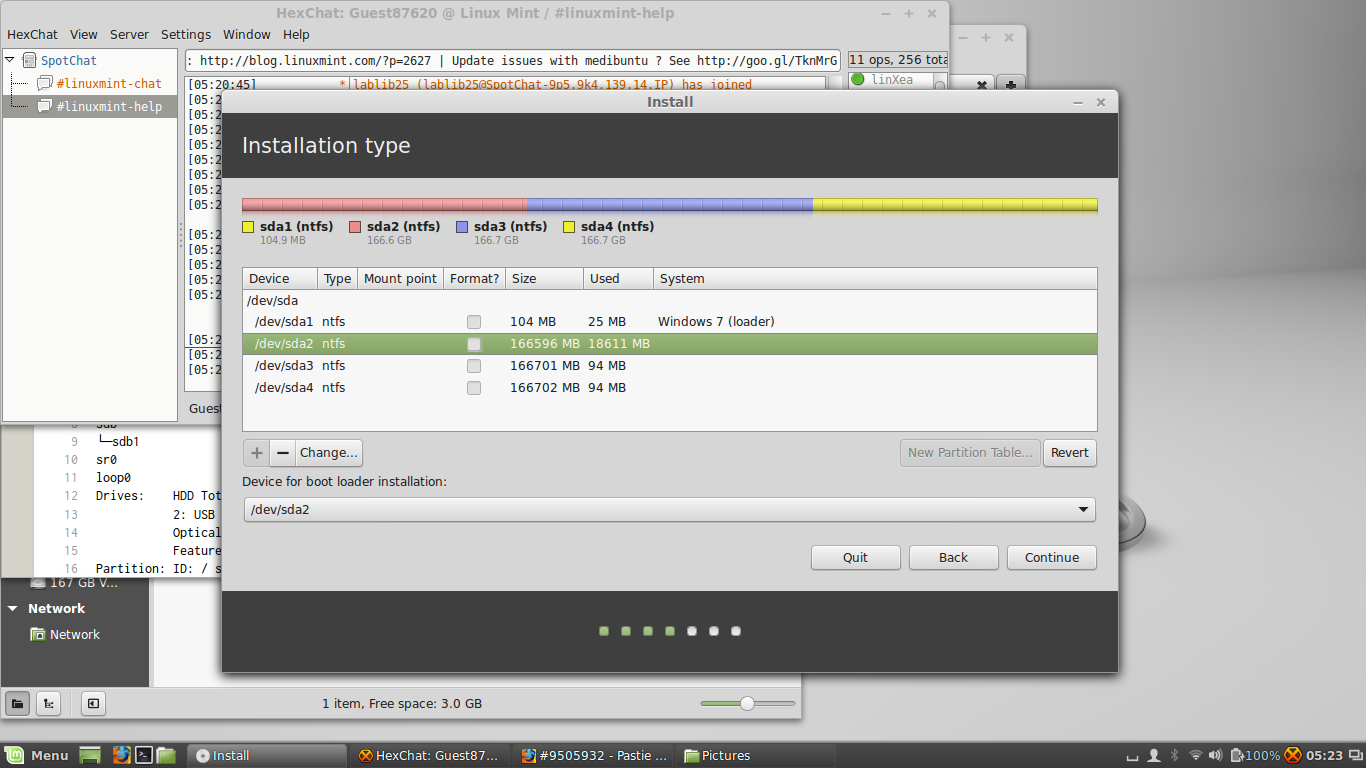Select the /dev/sda4 partition row
The width and height of the screenshot is (1366, 768).
tap(670, 388)
